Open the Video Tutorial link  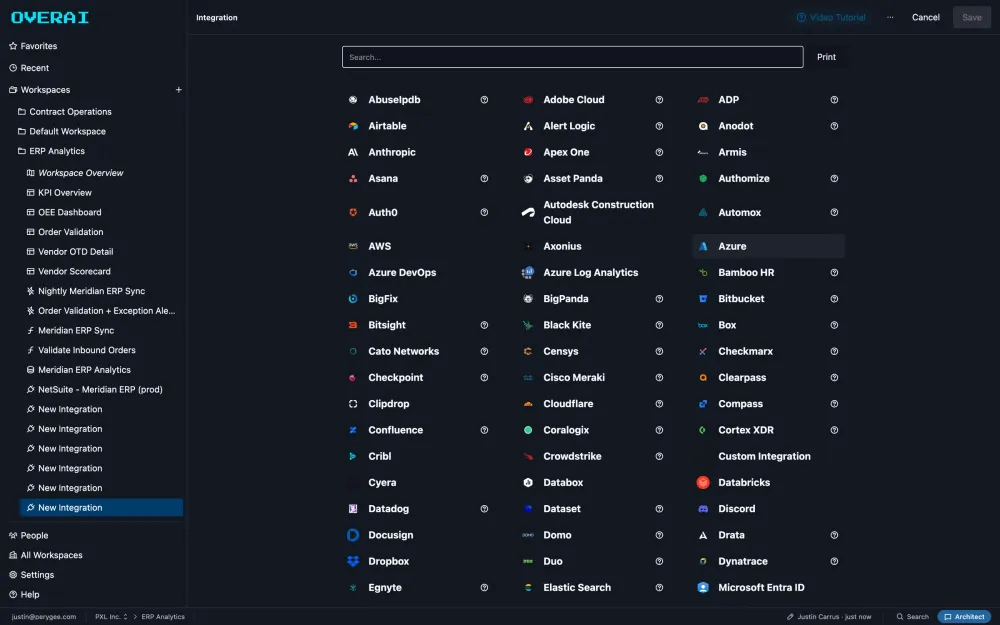(x=831, y=17)
